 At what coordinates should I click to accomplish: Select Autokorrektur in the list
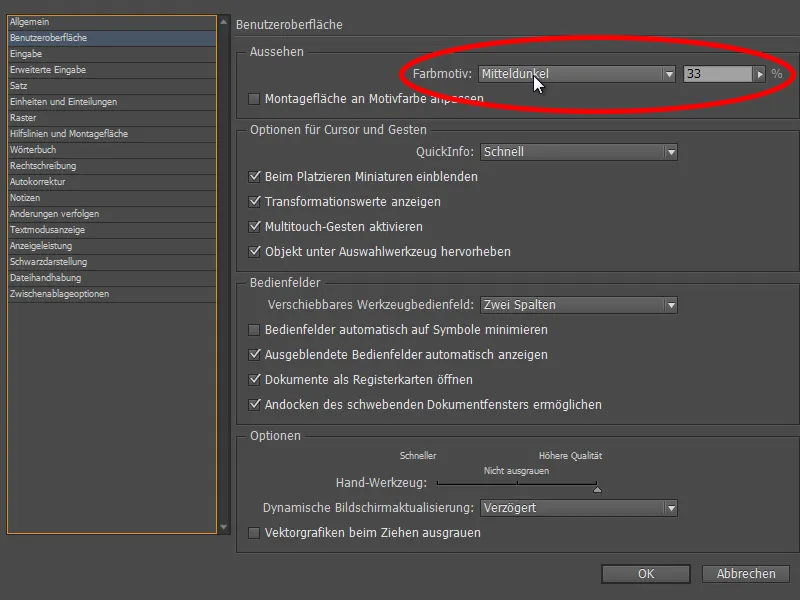coord(112,182)
